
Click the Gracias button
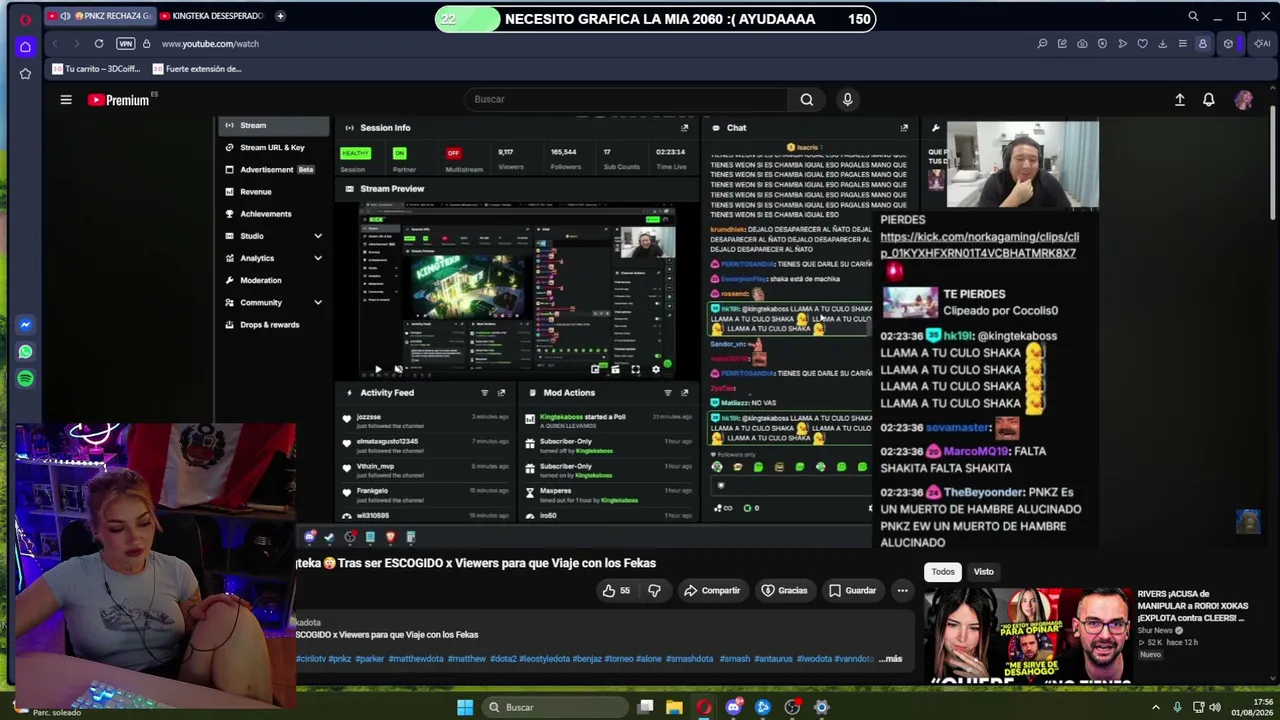pos(784,590)
